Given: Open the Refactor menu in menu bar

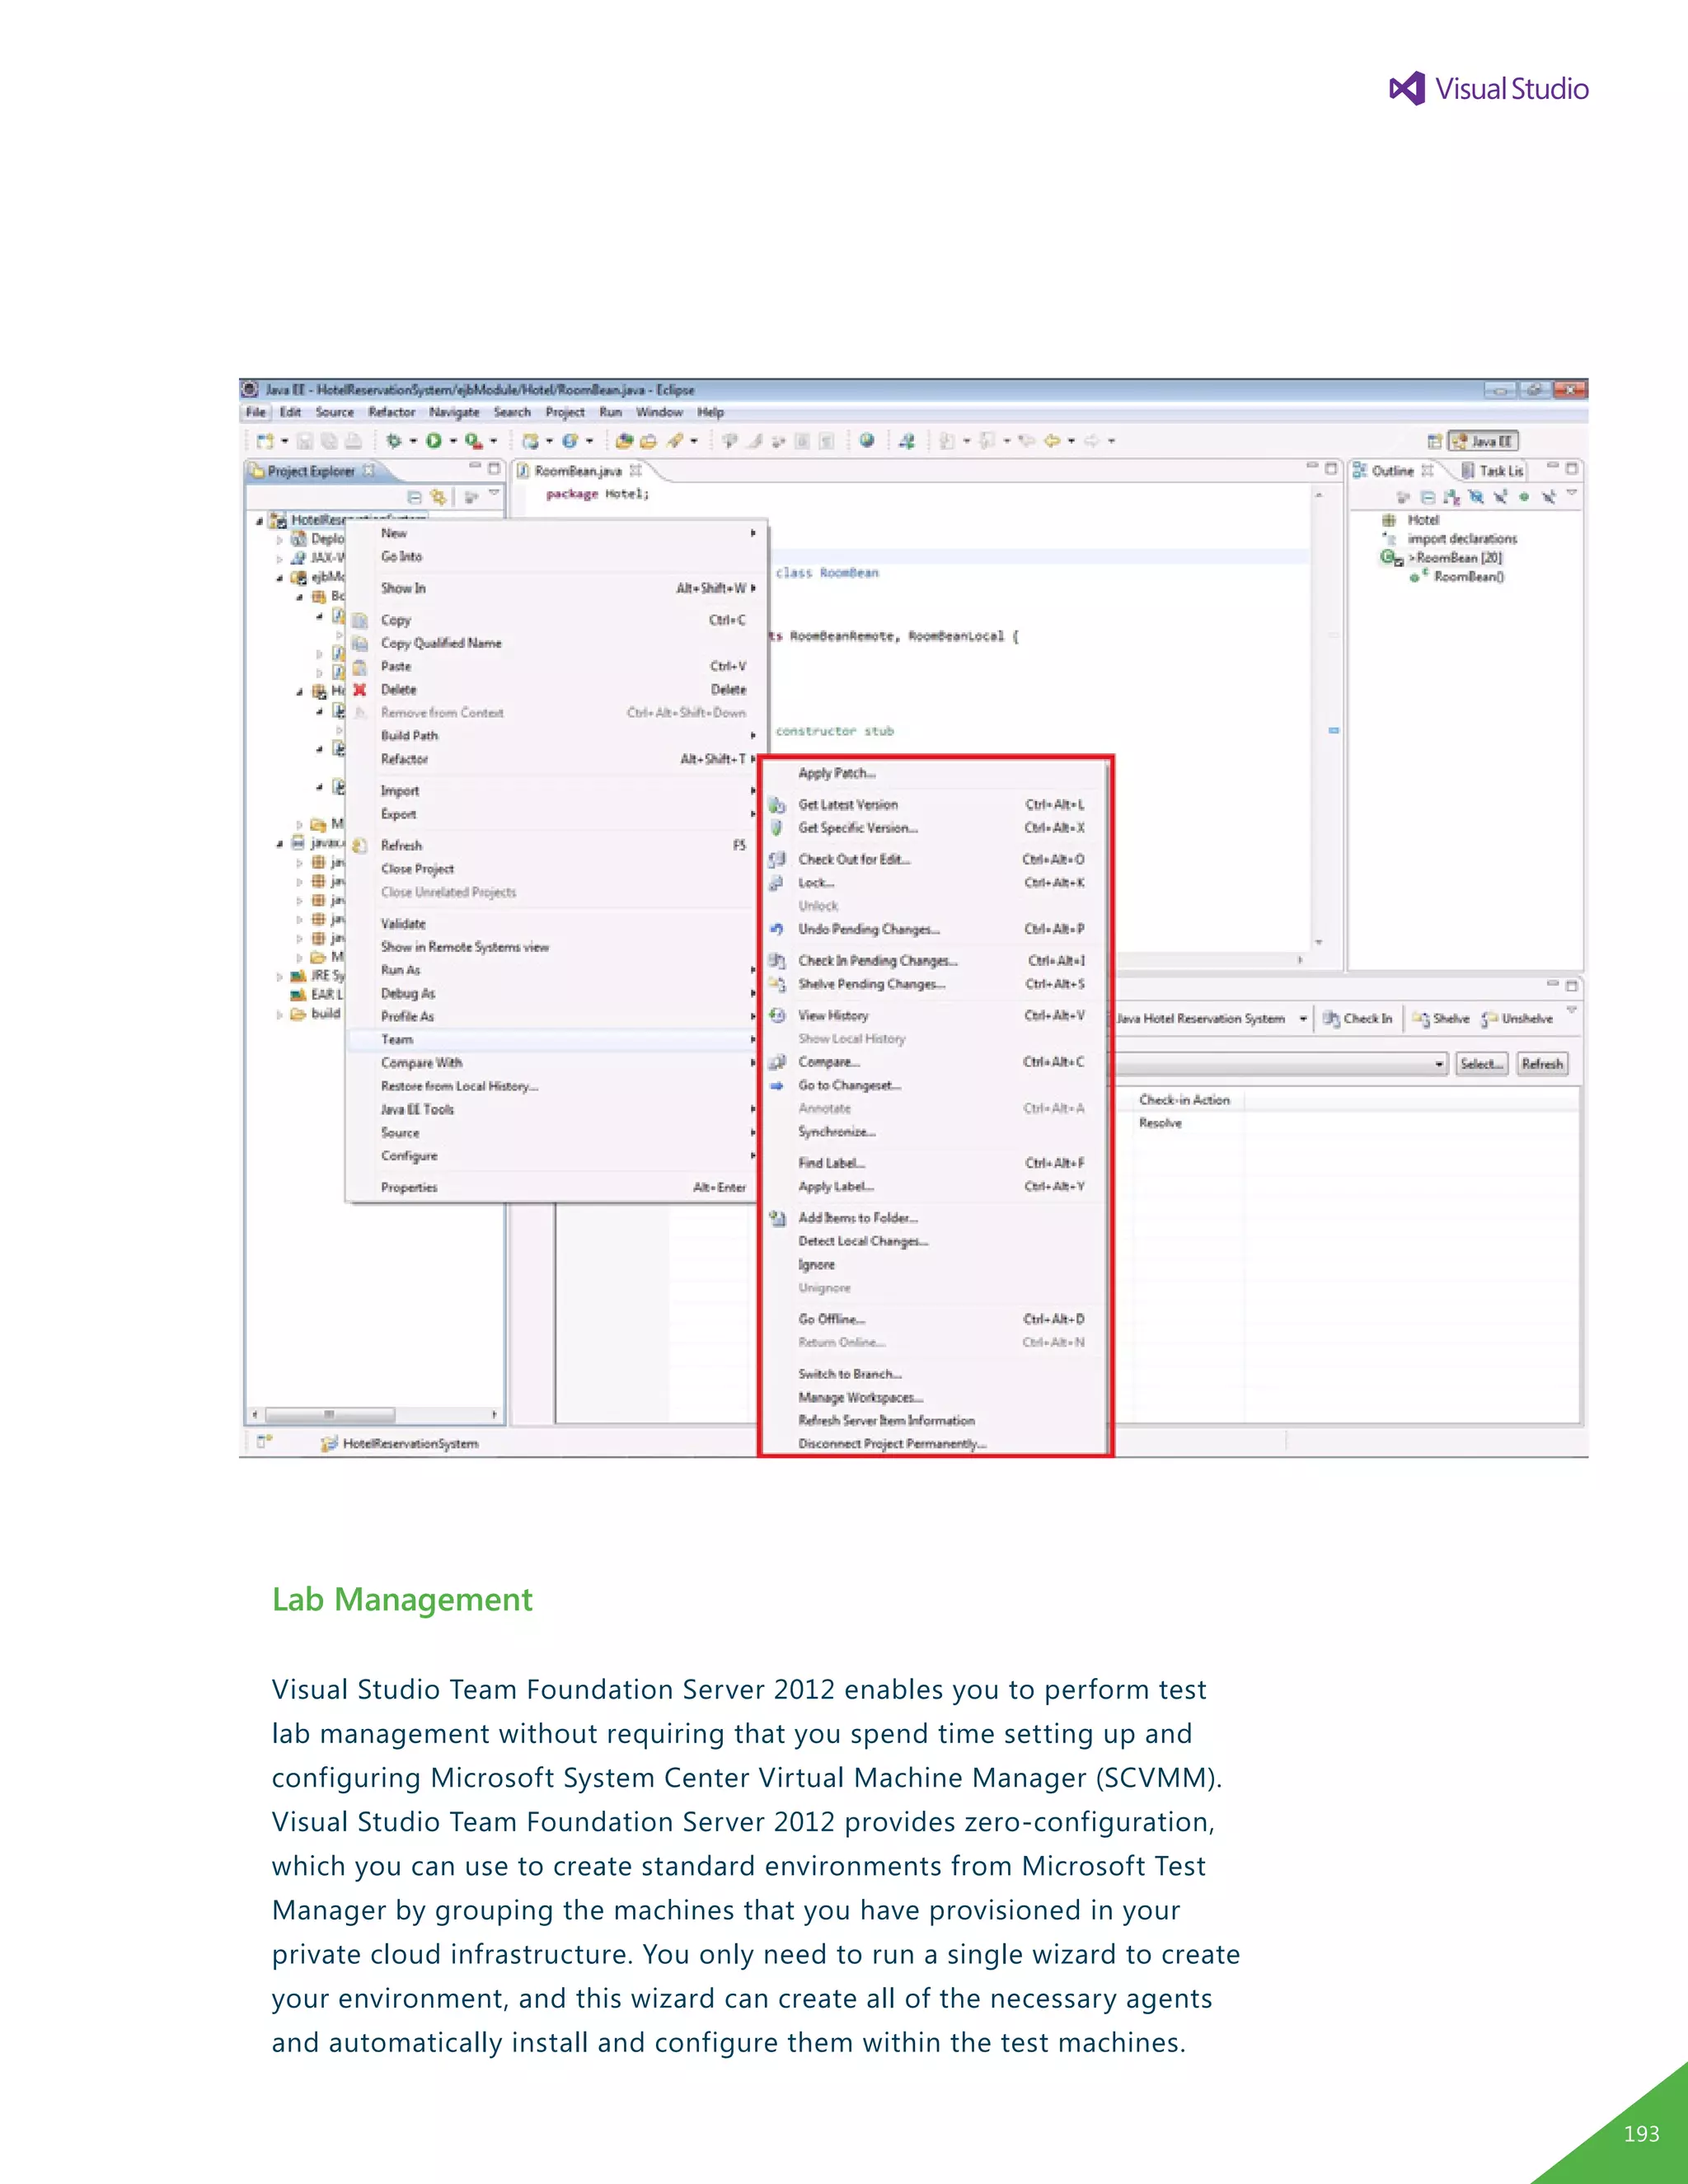Looking at the screenshot, I should coord(391,412).
